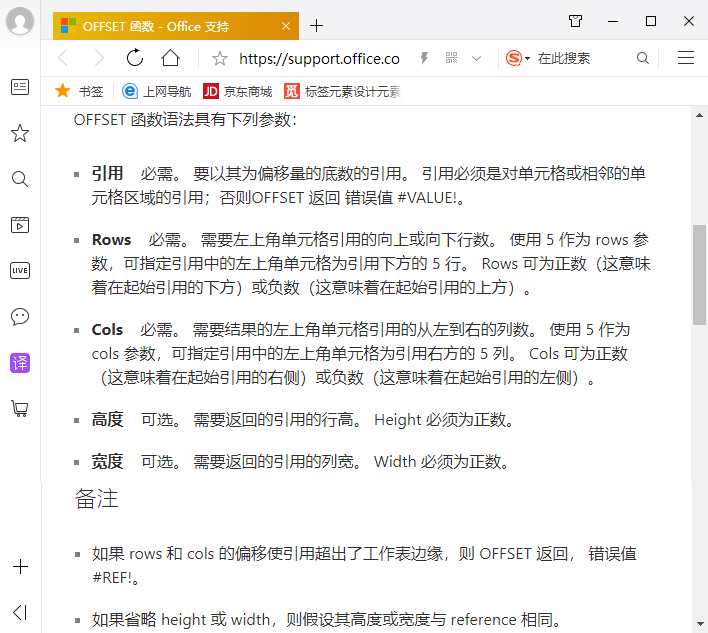Open the Sogou search engine dropdown
Viewport: 708px width, 633px height.
click(517, 58)
